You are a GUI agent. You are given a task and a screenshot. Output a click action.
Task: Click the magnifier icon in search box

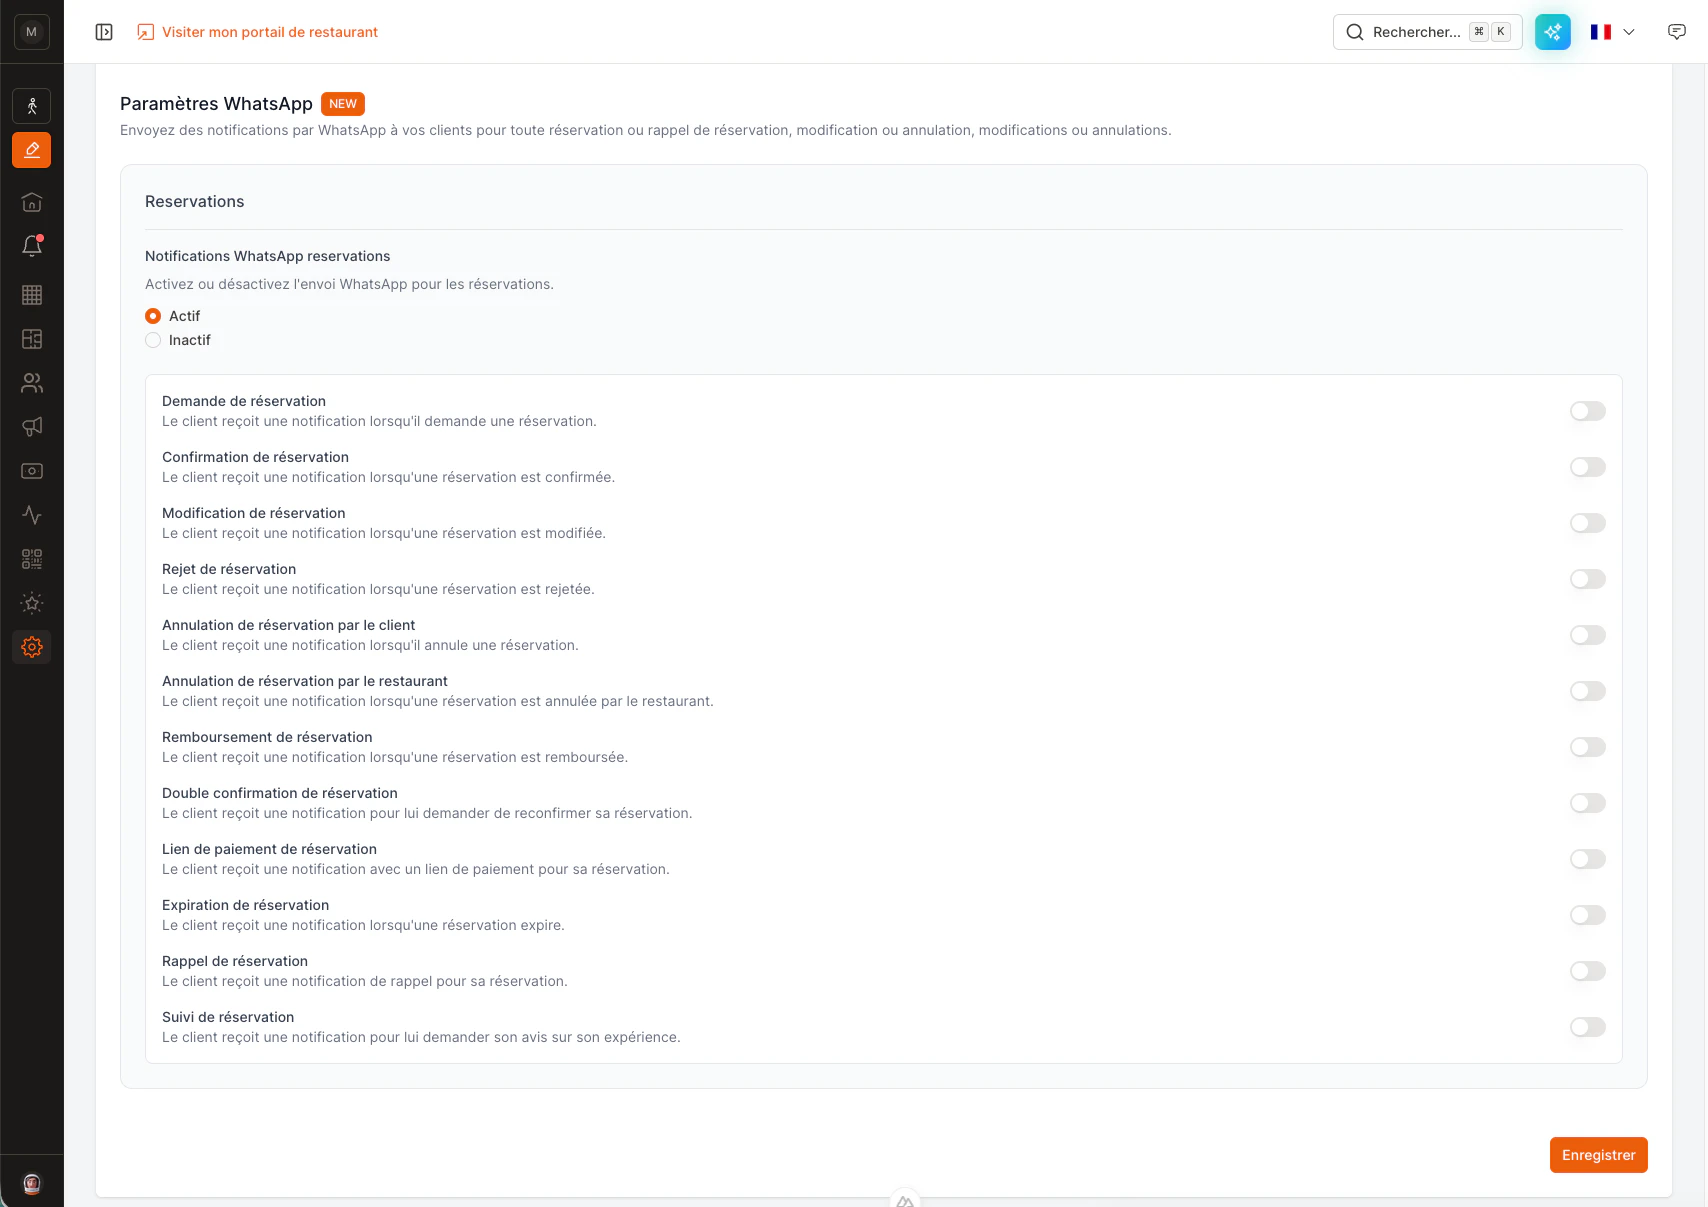pyautogui.click(x=1355, y=32)
